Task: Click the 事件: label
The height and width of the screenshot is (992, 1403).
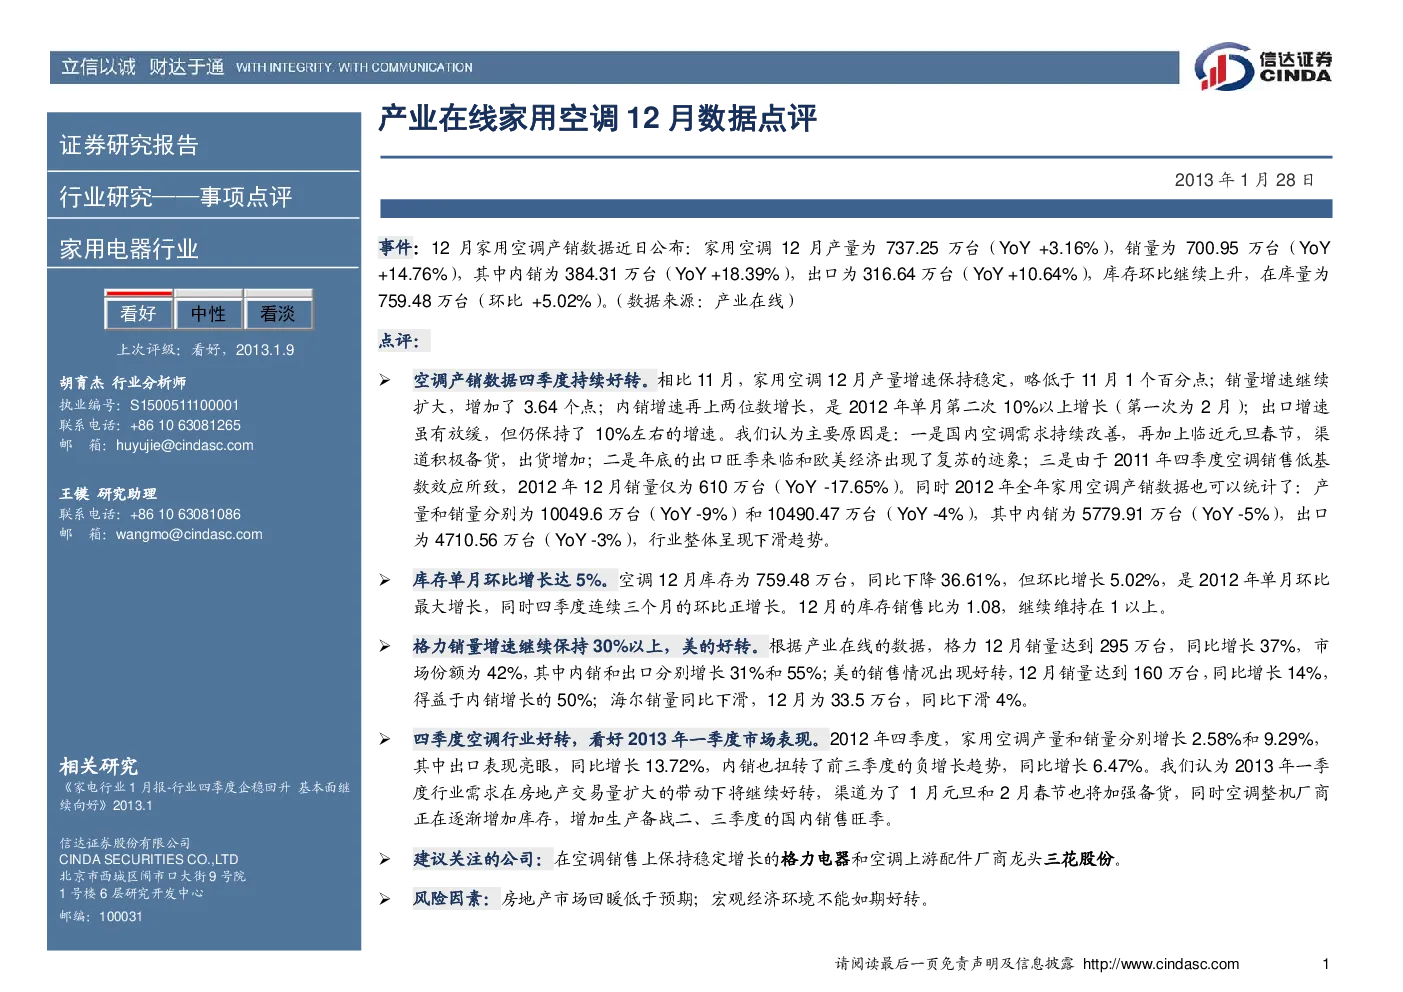Action: pyautogui.click(x=398, y=247)
